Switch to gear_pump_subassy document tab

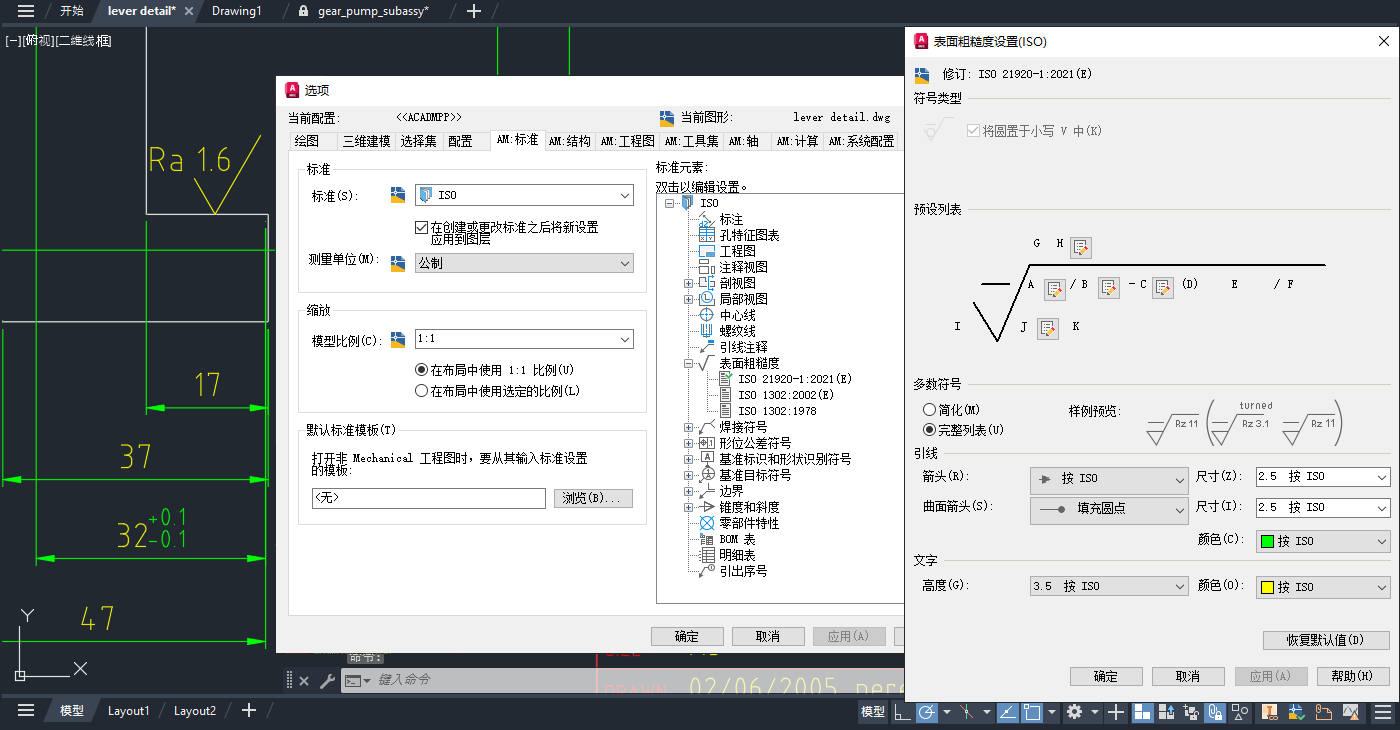click(x=373, y=11)
